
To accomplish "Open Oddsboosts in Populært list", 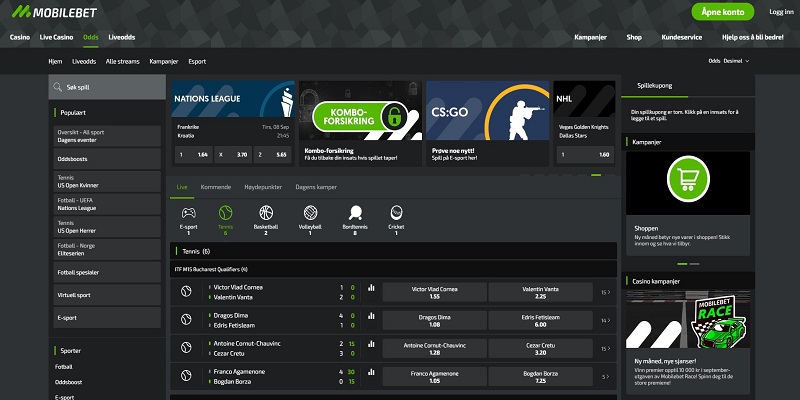I will 107,159.
